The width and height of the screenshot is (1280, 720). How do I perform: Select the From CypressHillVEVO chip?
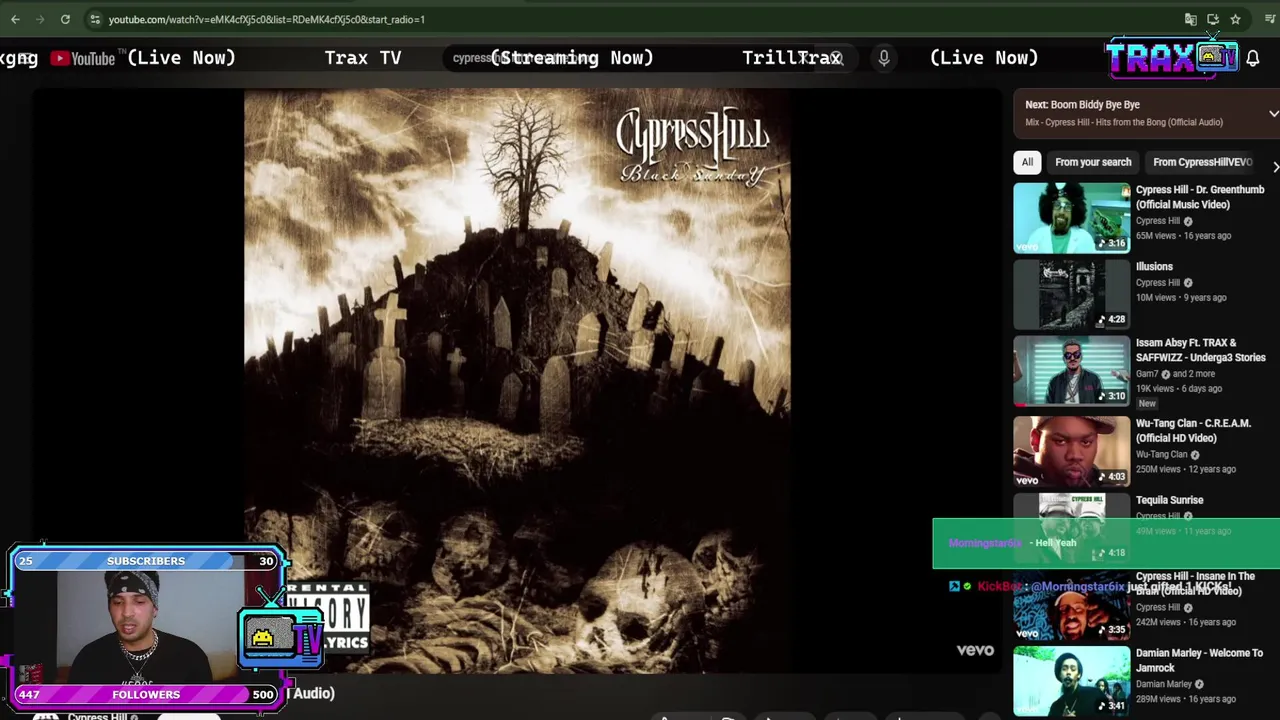point(1202,162)
